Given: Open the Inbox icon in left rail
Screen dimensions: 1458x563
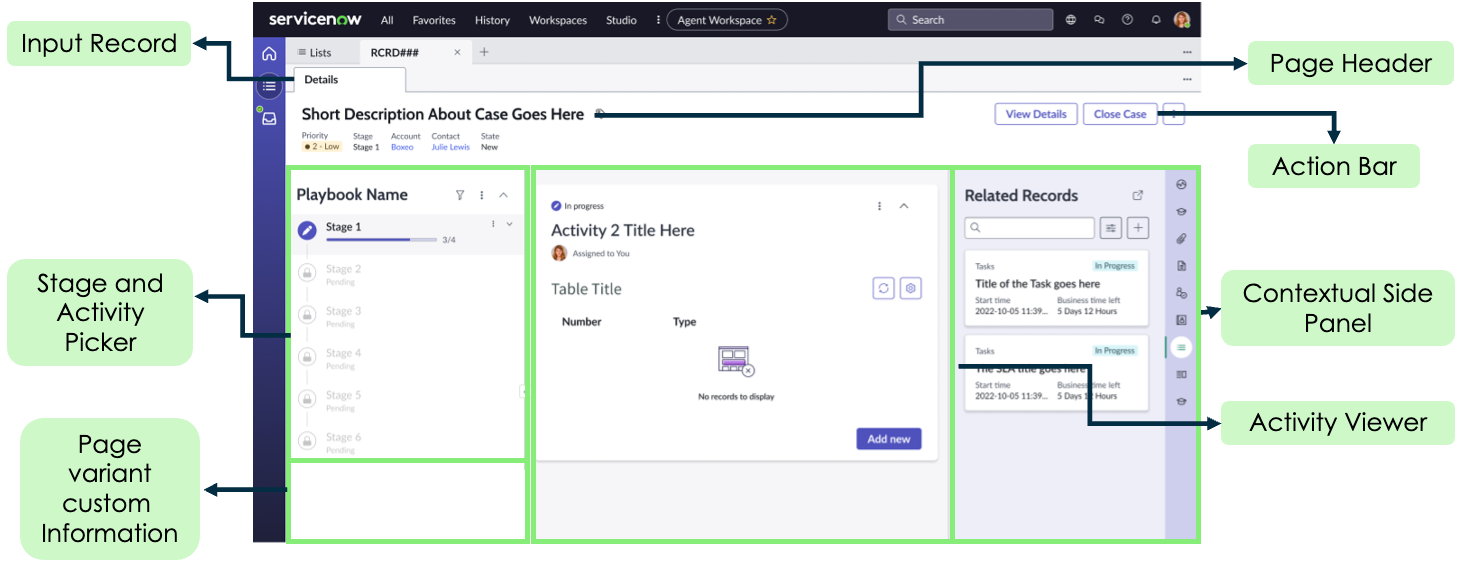Looking at the screenshot, I should click(x=269, y=118).
